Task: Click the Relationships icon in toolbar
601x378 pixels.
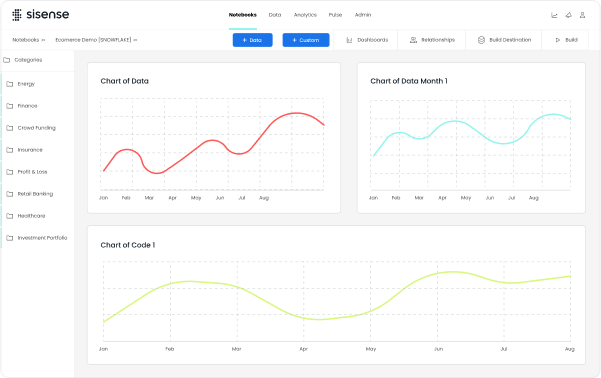Action: pyautogui.click(x=413, y=40)
